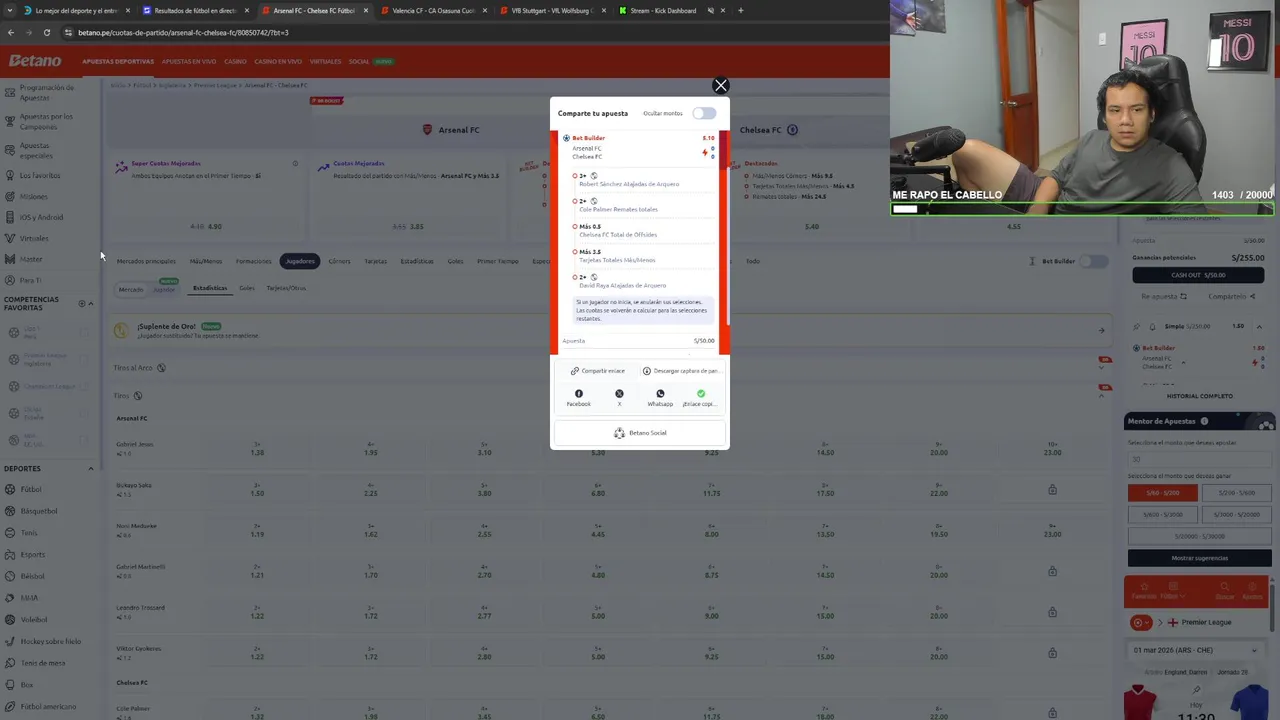
Task: Click bet amount input field
Action: tap(1198, 460)
